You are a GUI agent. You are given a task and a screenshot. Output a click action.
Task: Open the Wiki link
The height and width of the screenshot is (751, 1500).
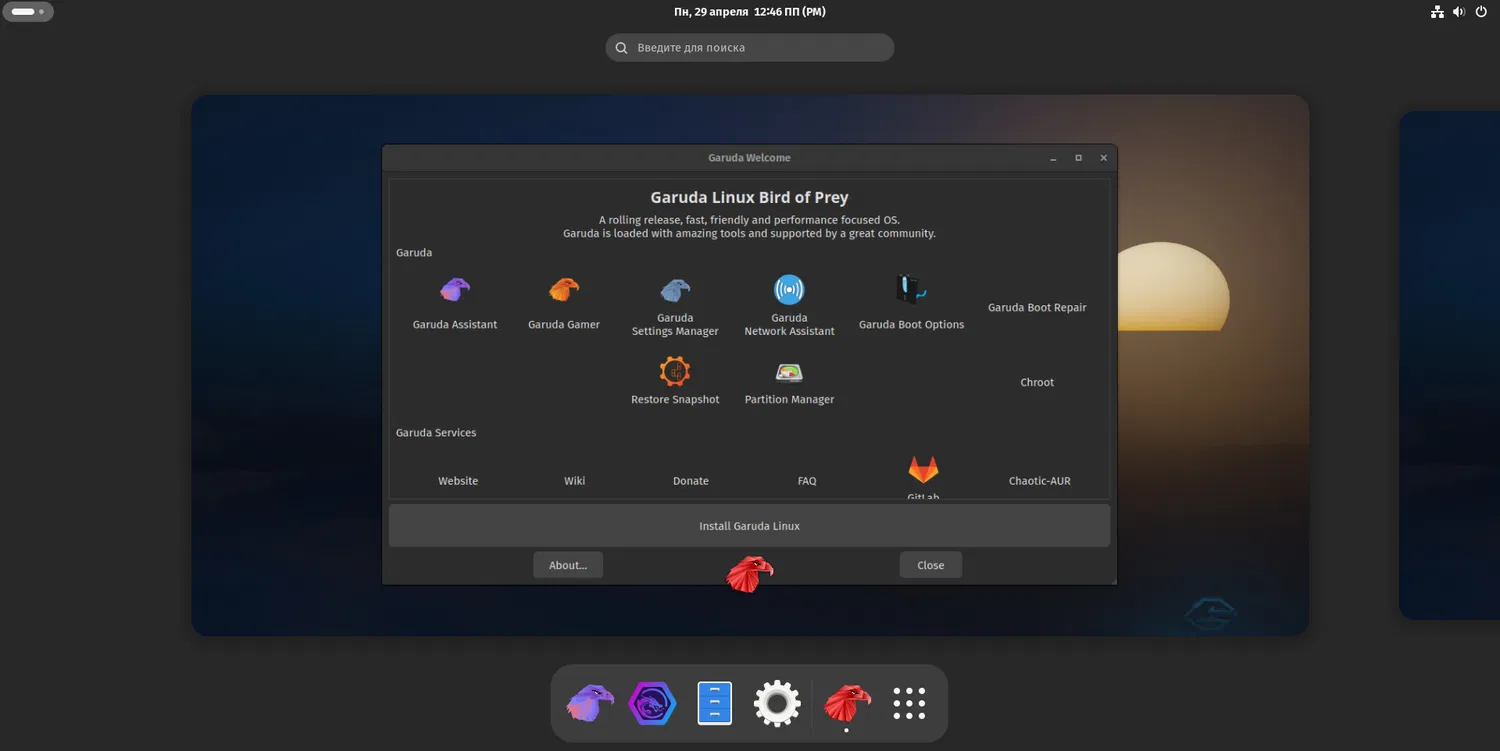574,481
